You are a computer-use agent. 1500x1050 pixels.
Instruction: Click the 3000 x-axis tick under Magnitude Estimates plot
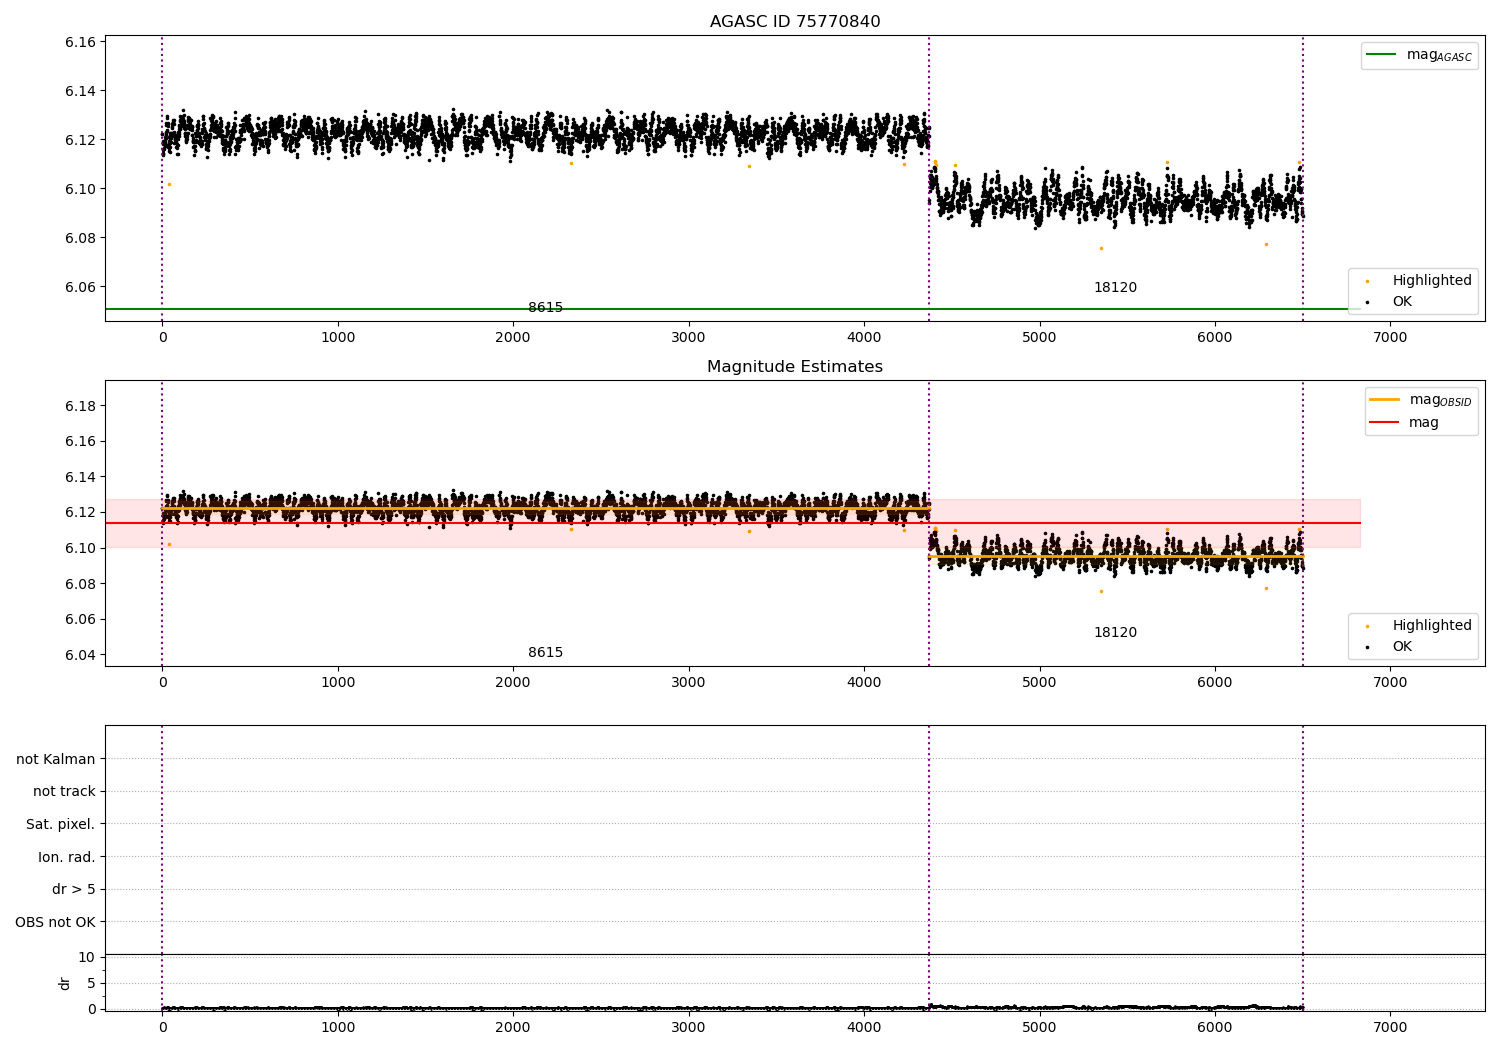click(x=689, y=683)
